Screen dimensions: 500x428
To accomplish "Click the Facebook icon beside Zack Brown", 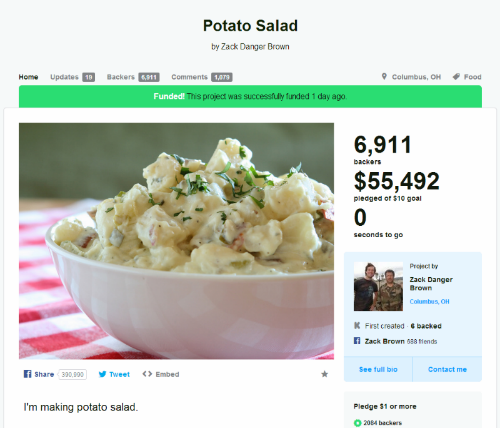I will point(357,341).
